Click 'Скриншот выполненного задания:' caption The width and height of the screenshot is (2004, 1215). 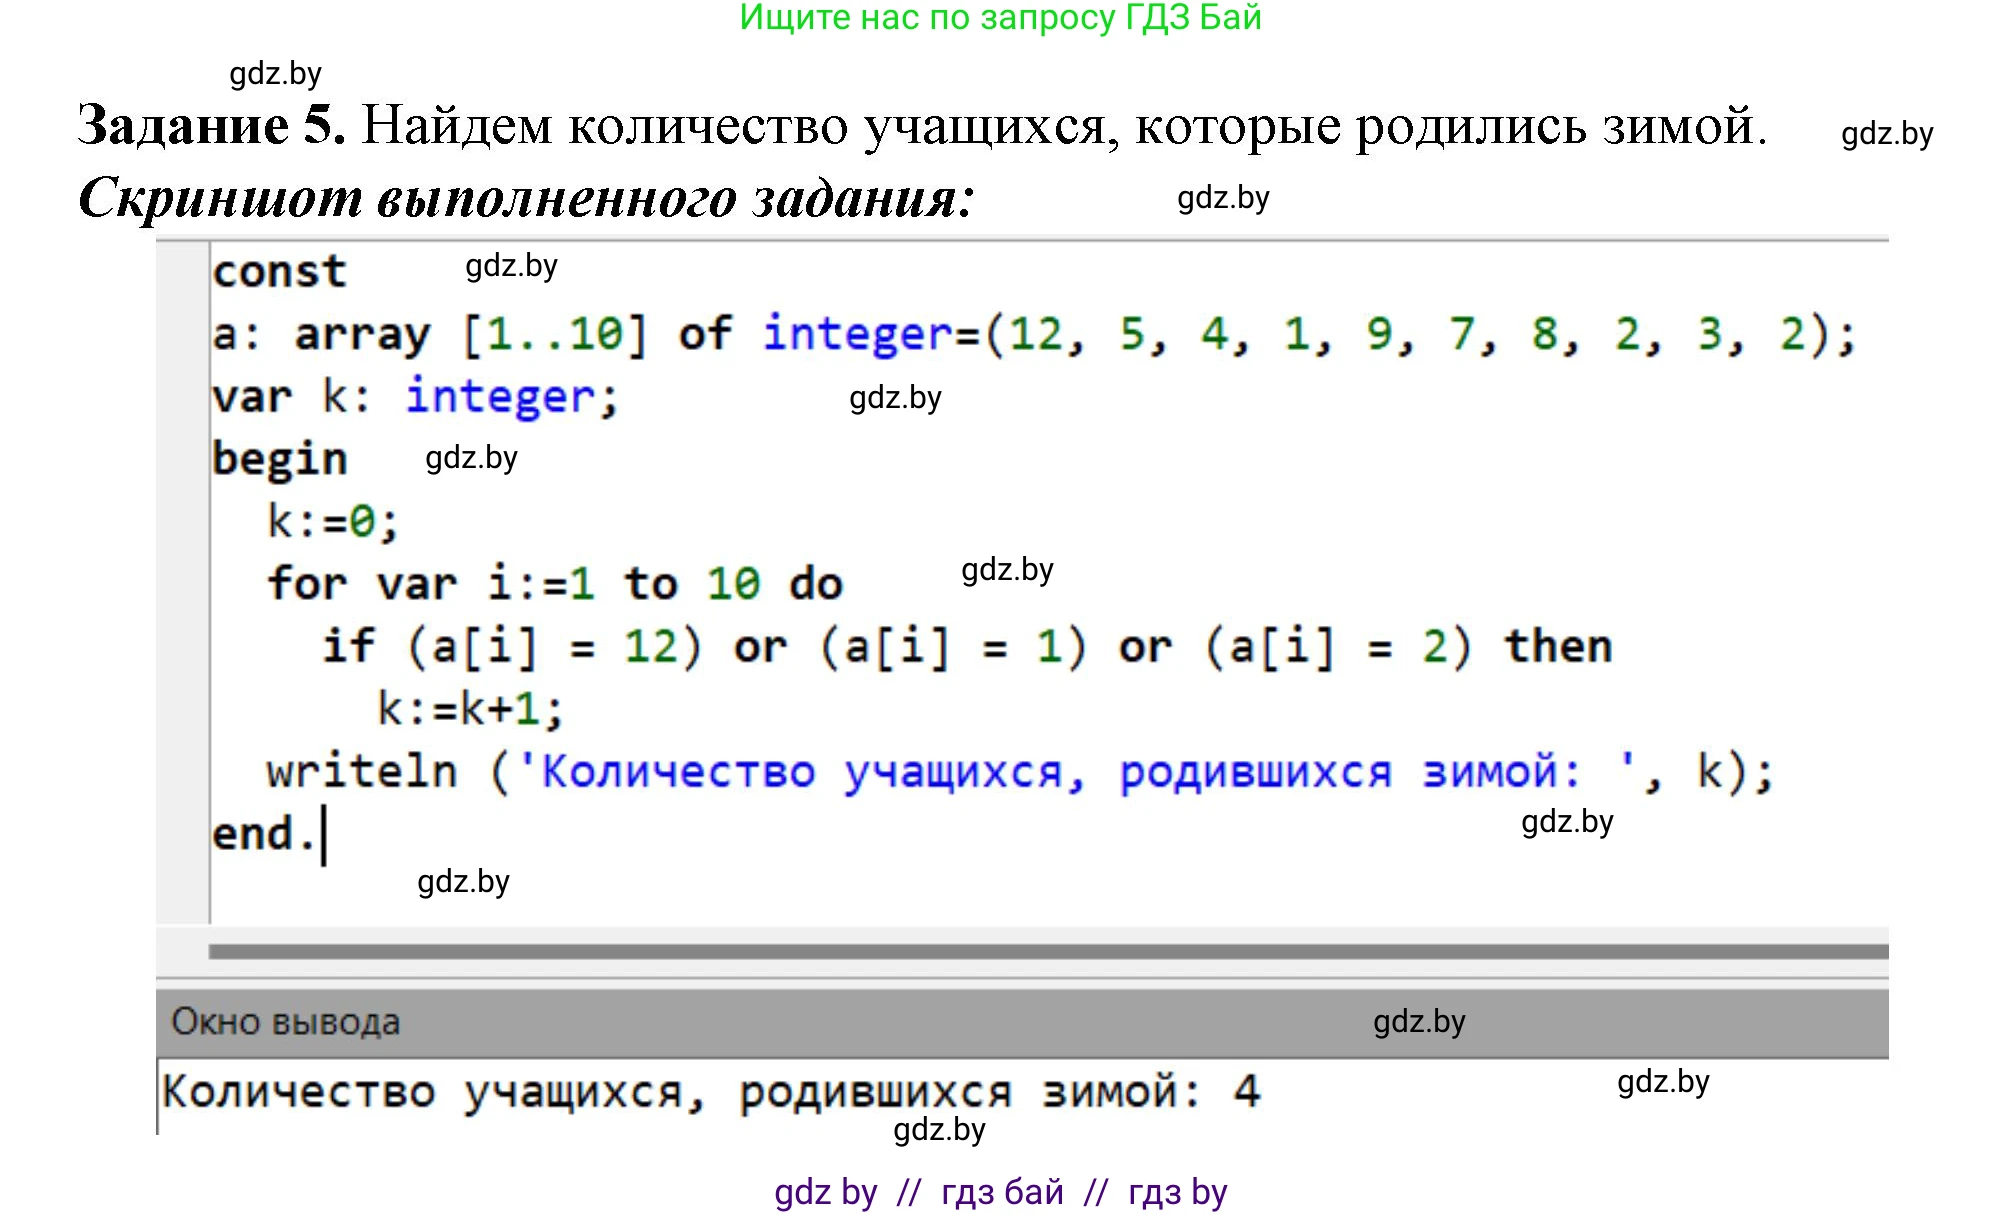(526, 198)
